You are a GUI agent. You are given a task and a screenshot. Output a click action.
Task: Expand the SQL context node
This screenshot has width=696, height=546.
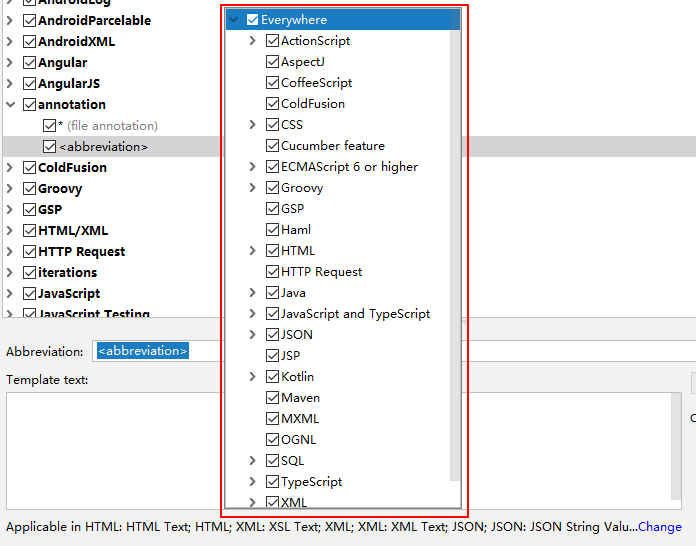[253, 460]
